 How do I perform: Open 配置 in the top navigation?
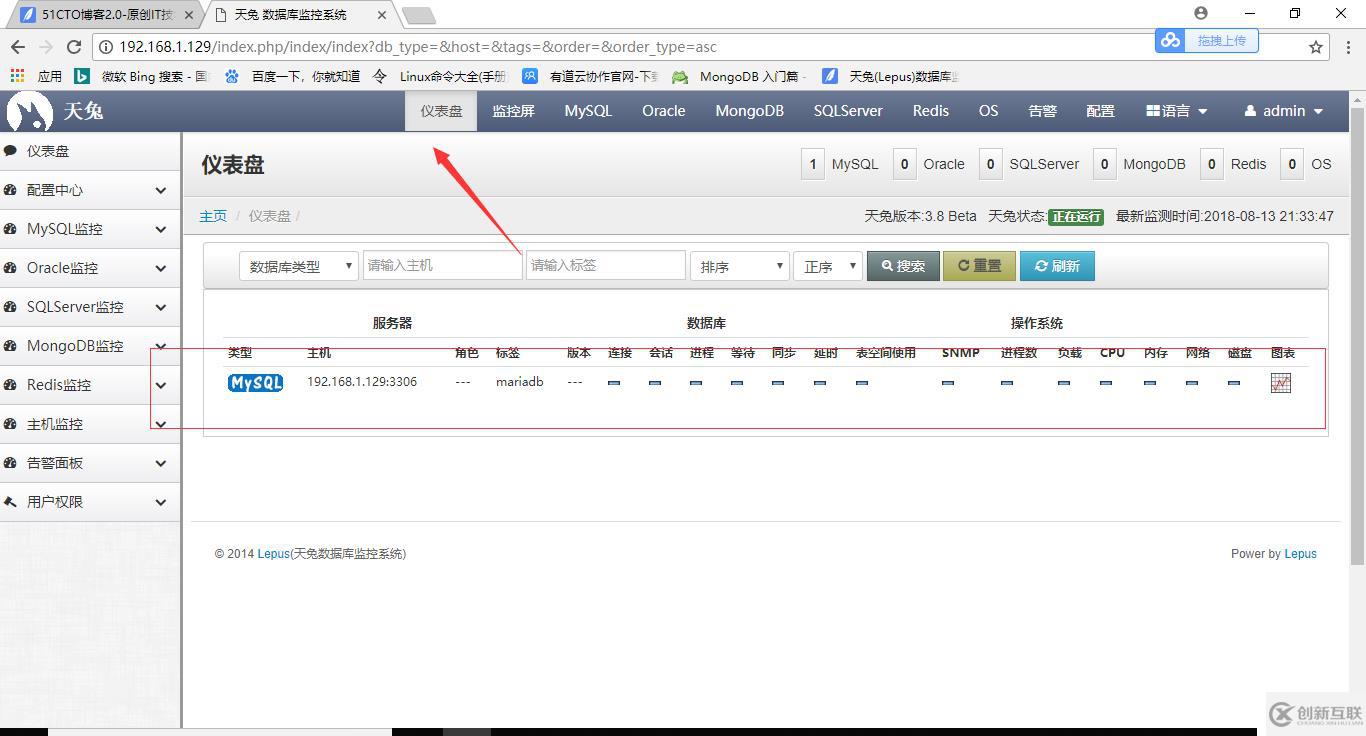(1100, 111)
